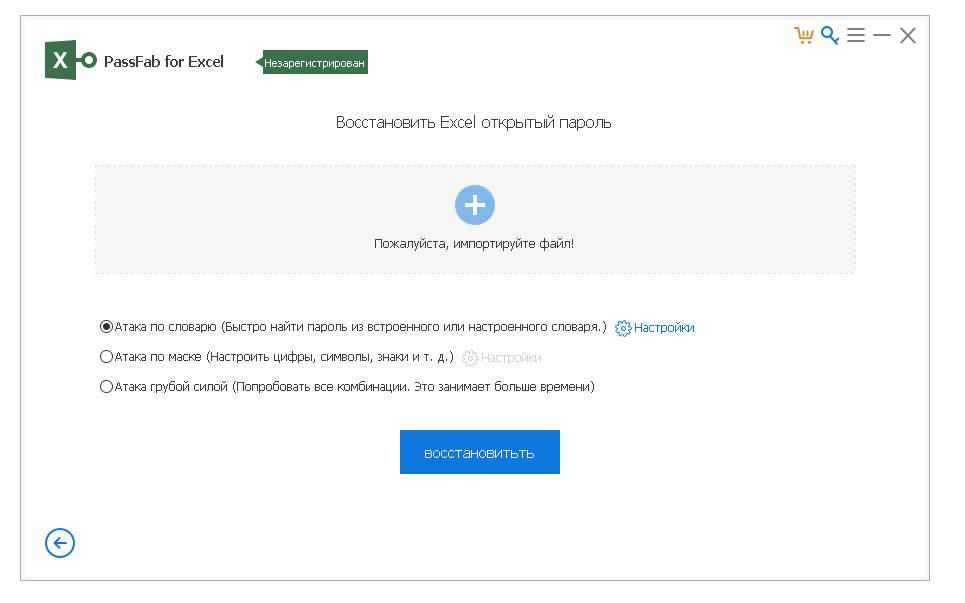Click the Восстановить button
The image size is (965, 603).
pos(479,452)
